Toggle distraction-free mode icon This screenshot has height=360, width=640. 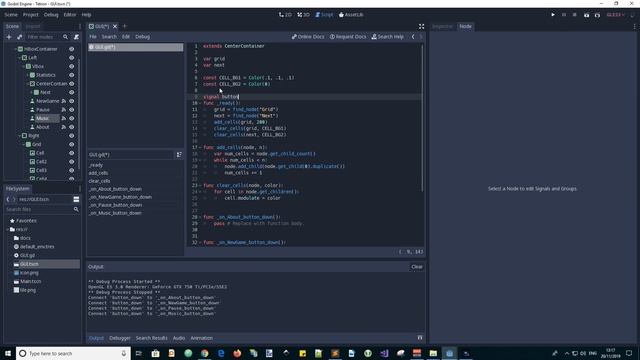pyautogui.click(x=421, y=26)
